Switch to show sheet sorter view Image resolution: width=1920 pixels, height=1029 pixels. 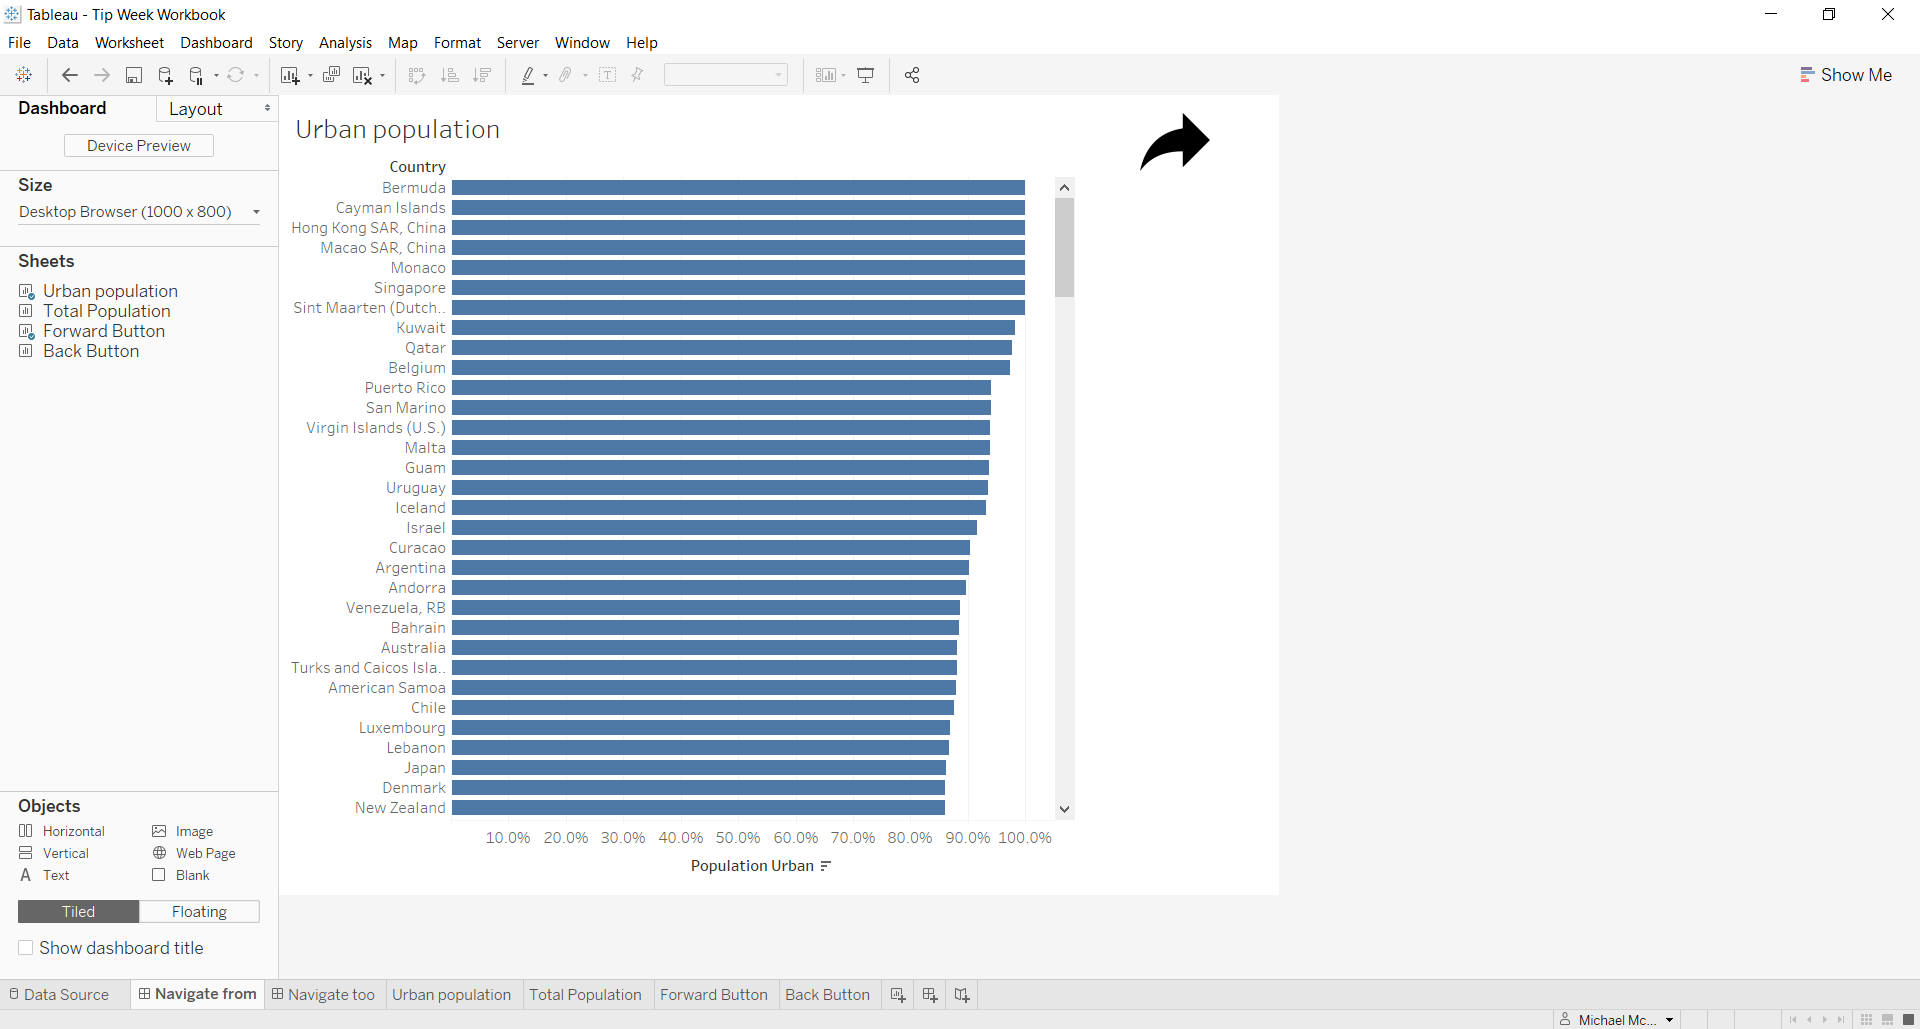pos(1866,1020)
